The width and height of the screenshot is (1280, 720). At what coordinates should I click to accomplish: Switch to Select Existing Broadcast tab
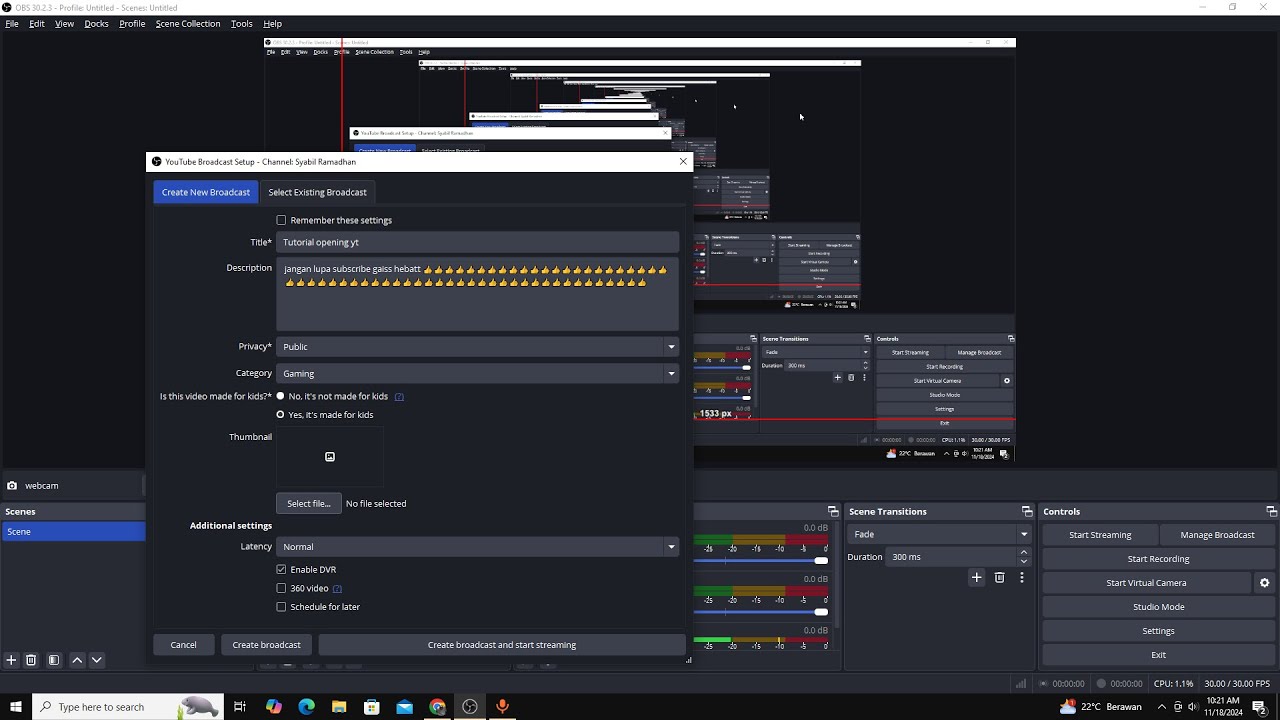click(x=317, y=192)
